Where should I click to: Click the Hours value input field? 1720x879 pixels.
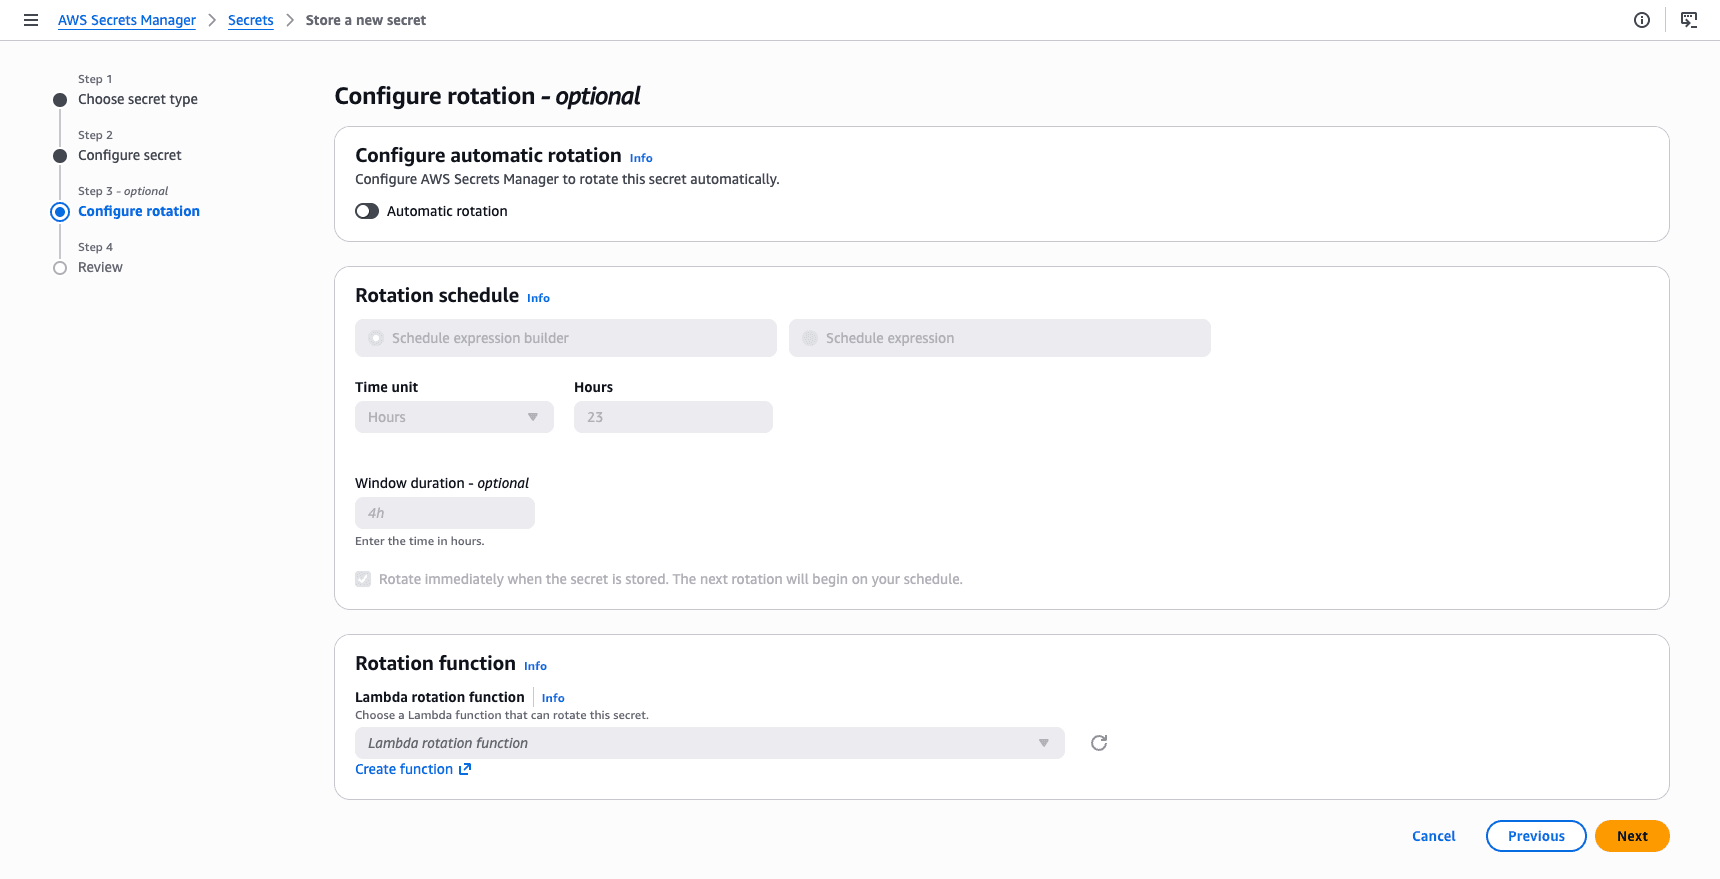pos(673,417)
